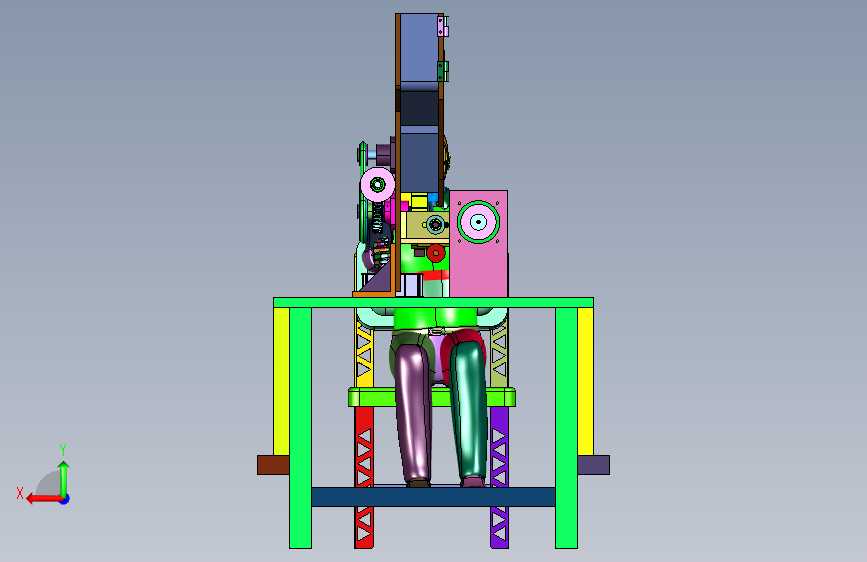This screenshot has width=867, height=562.
Task: Select the small red disc below yellow block
Action: click(436, 253)
